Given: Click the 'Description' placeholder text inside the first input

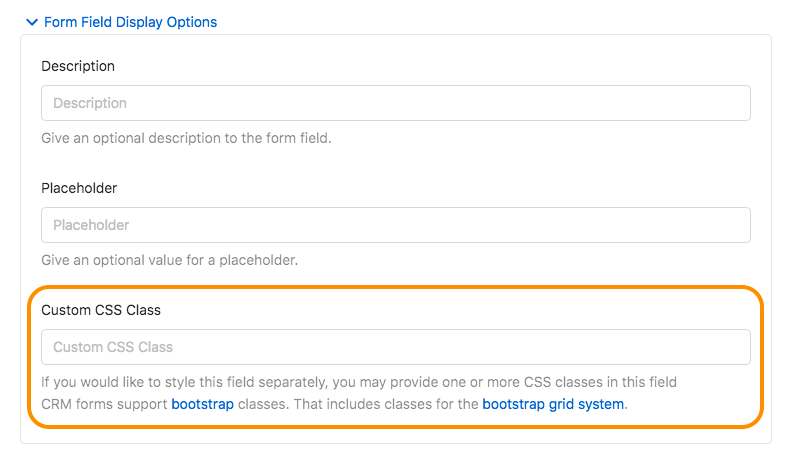Looking at the screenshot, I should coord(90,103).
